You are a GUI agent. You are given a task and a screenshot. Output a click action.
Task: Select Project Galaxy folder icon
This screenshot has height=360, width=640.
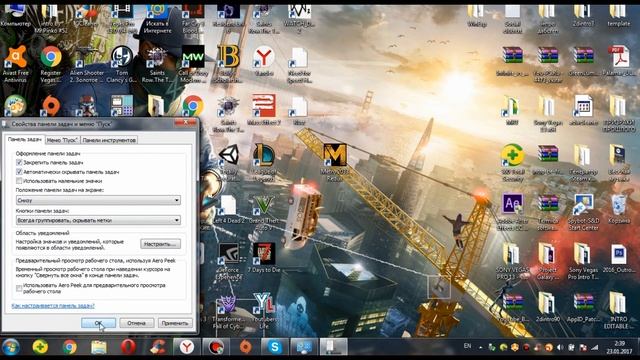click(x=548, y=261)
